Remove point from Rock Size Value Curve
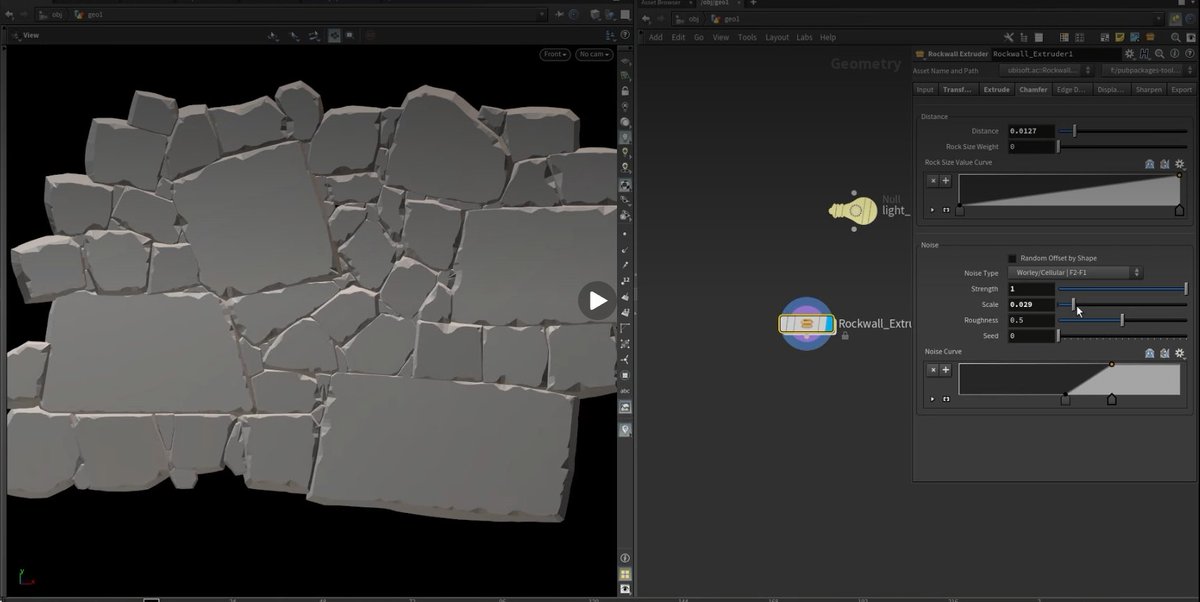Image resolution: width=1200 pixels, height=602 pixels. click(933, 181)
